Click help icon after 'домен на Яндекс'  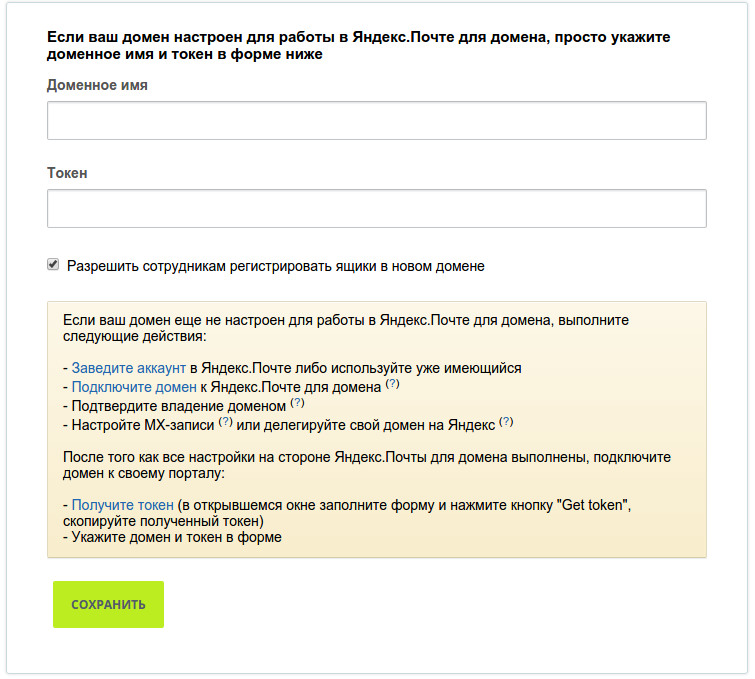coord(506,422)
